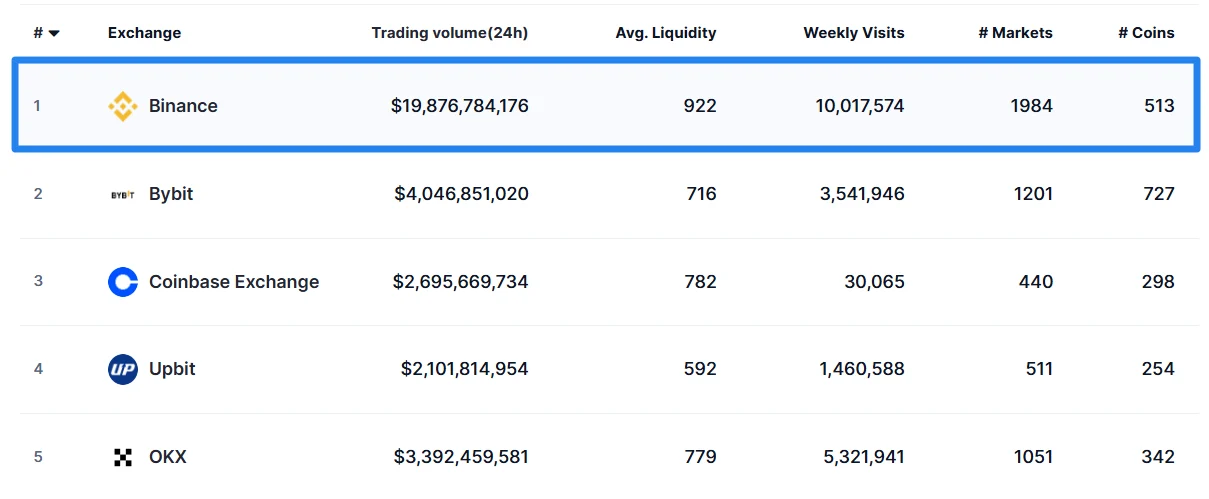Click Binance liquidity value 922
The height and width of the screenshot is (499, 1209).
click(700, 106)
